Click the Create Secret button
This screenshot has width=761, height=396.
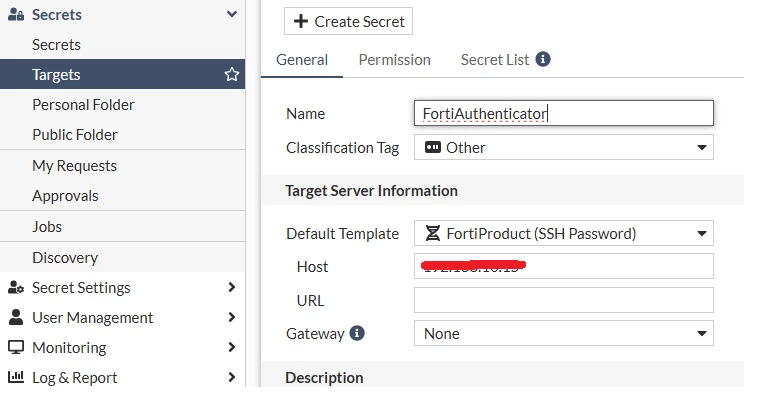click(x=348, y=21)
